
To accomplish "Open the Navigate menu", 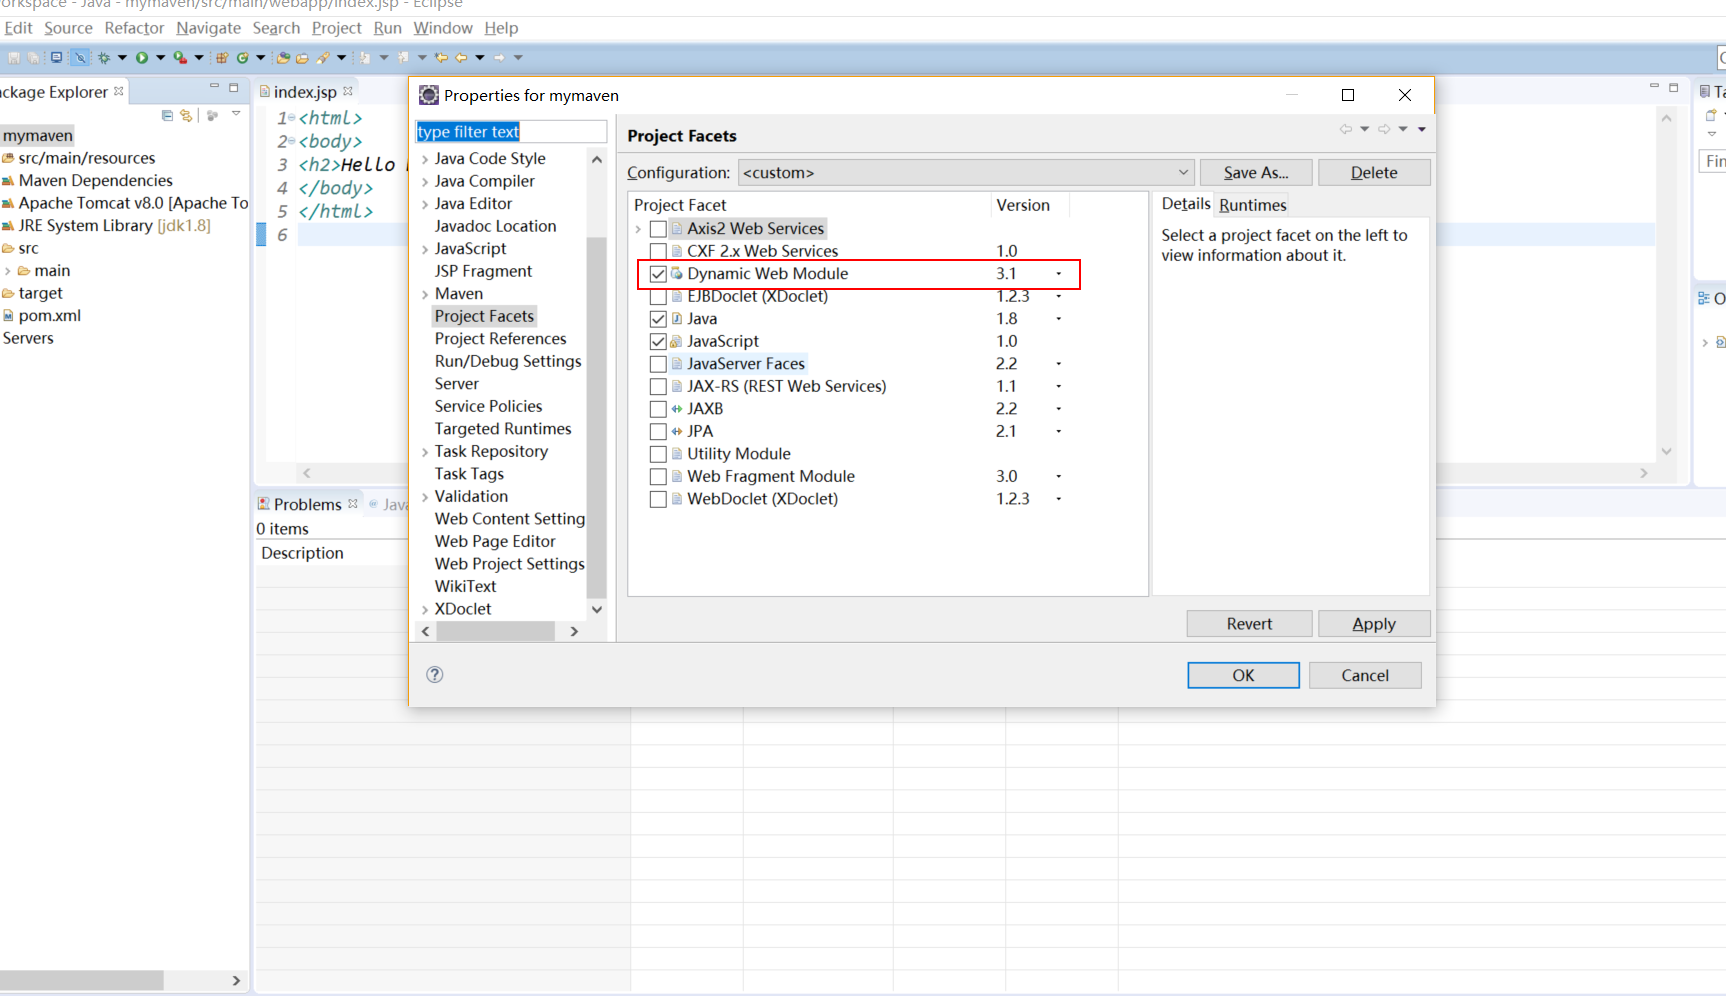I will point(208,28).
